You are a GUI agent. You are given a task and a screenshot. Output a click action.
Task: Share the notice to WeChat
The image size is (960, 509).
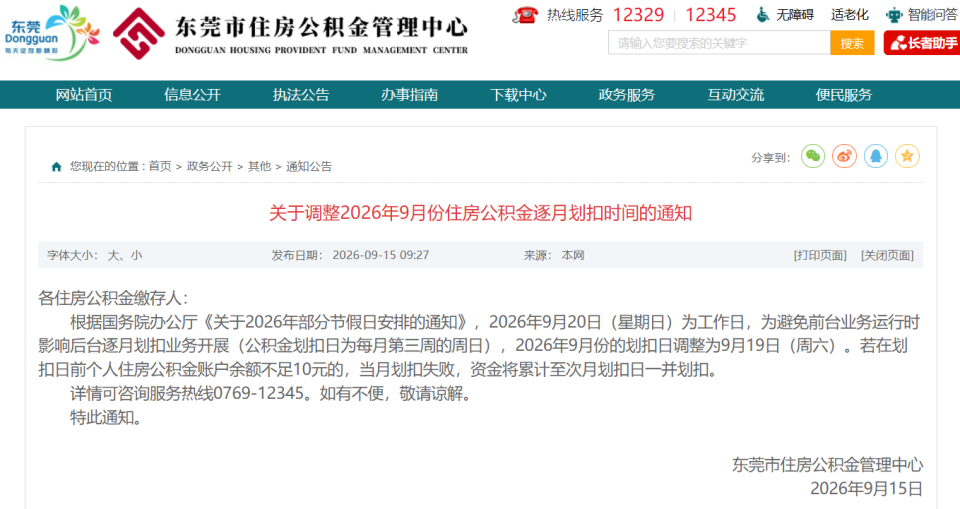[x=813, y=157]
